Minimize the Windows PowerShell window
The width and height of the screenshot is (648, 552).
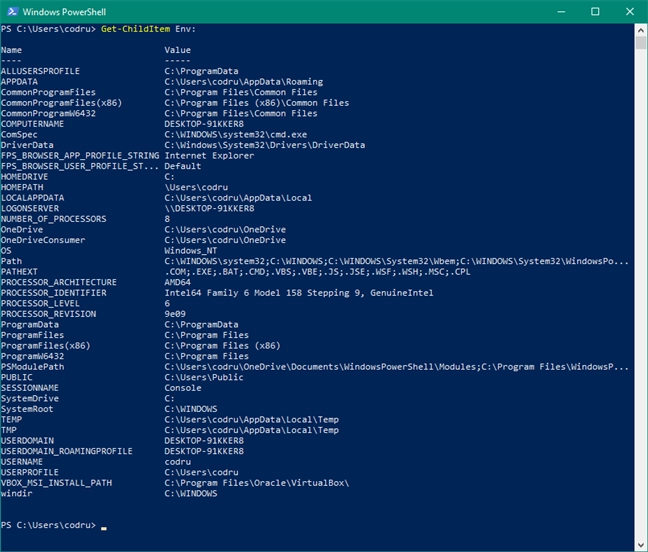coord(561,12)
